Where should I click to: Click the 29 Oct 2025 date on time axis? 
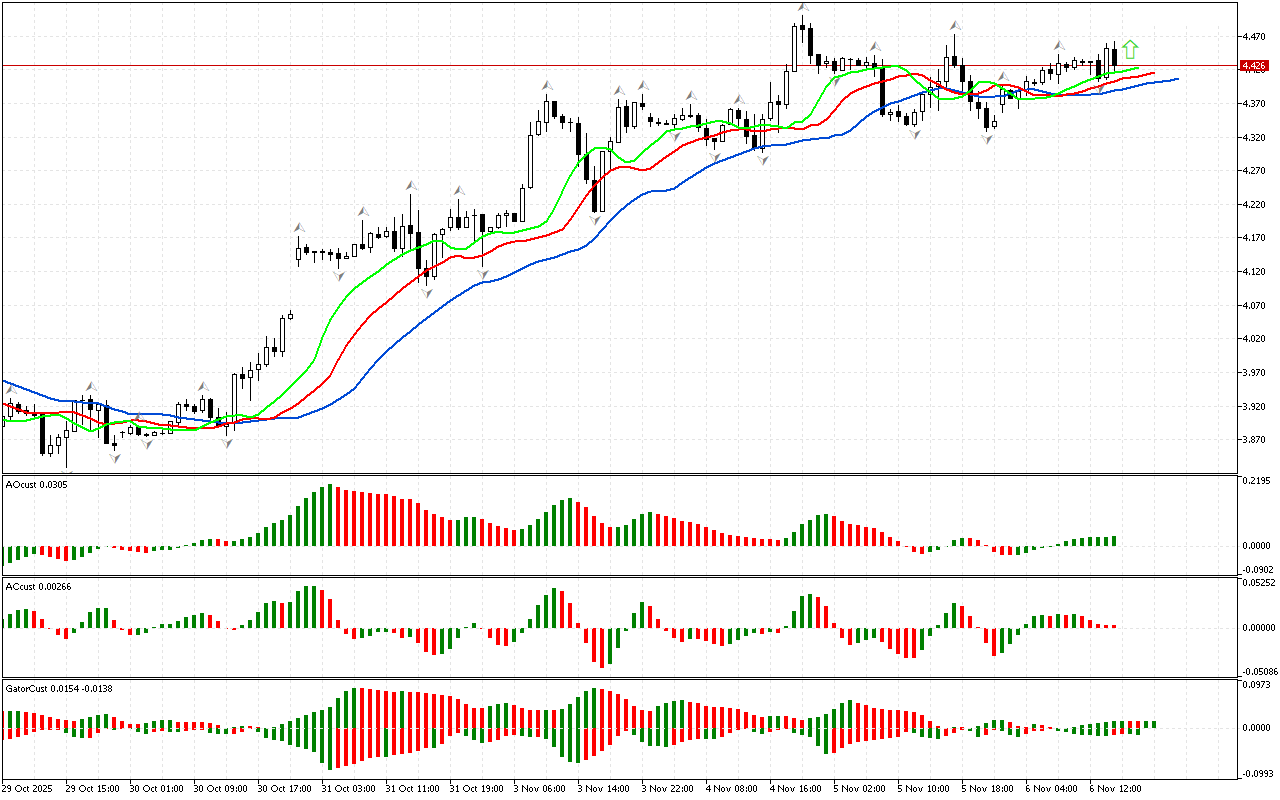click(x=30, y=788)
